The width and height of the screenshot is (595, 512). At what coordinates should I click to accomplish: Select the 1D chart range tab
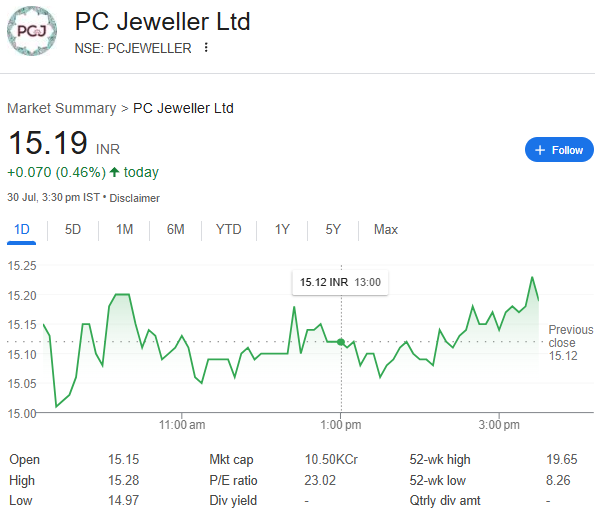(x=22, y=230)
